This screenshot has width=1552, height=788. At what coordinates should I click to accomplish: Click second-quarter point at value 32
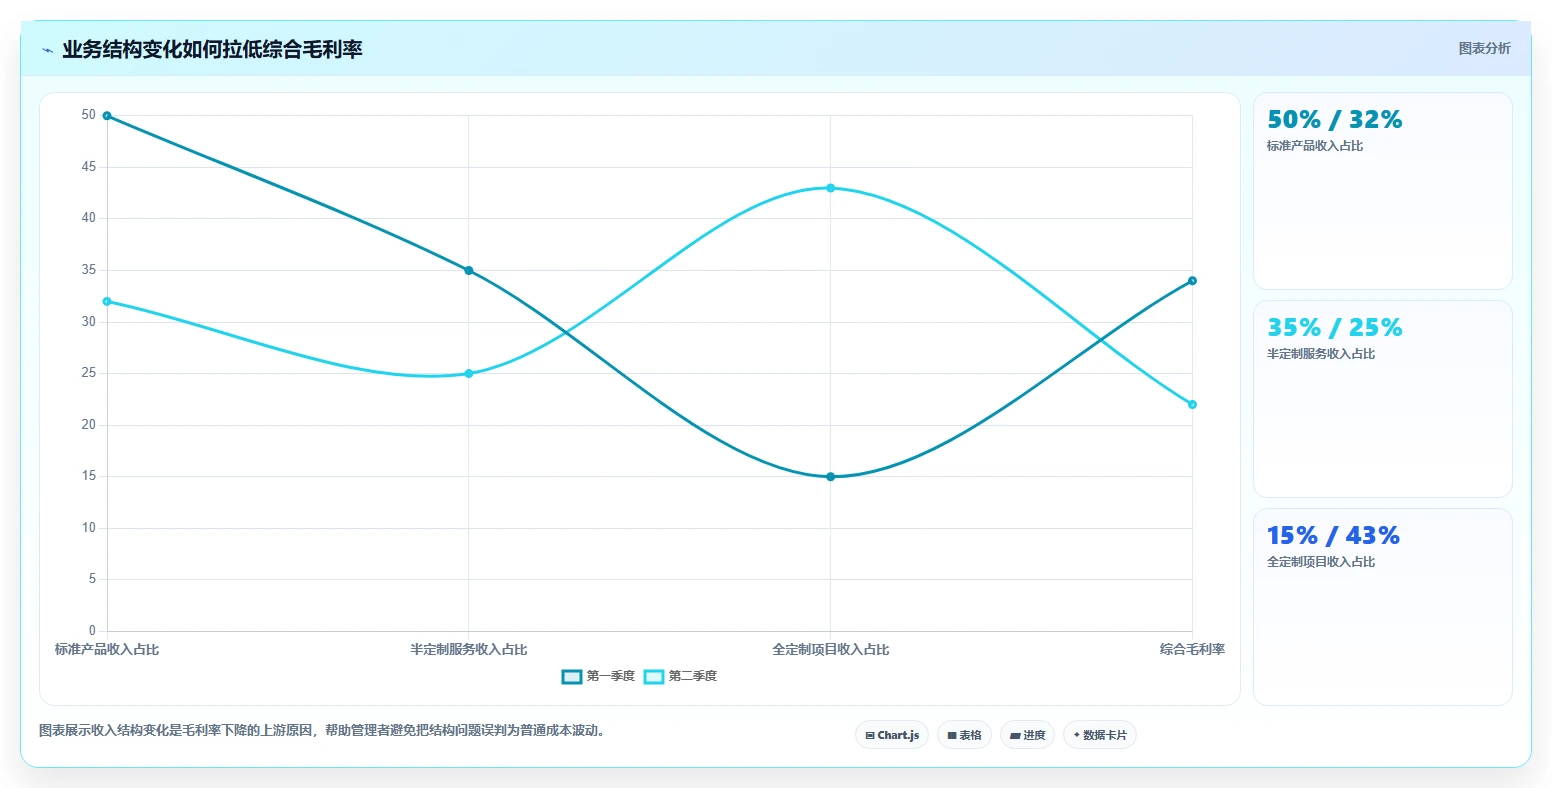click(107, 301)
